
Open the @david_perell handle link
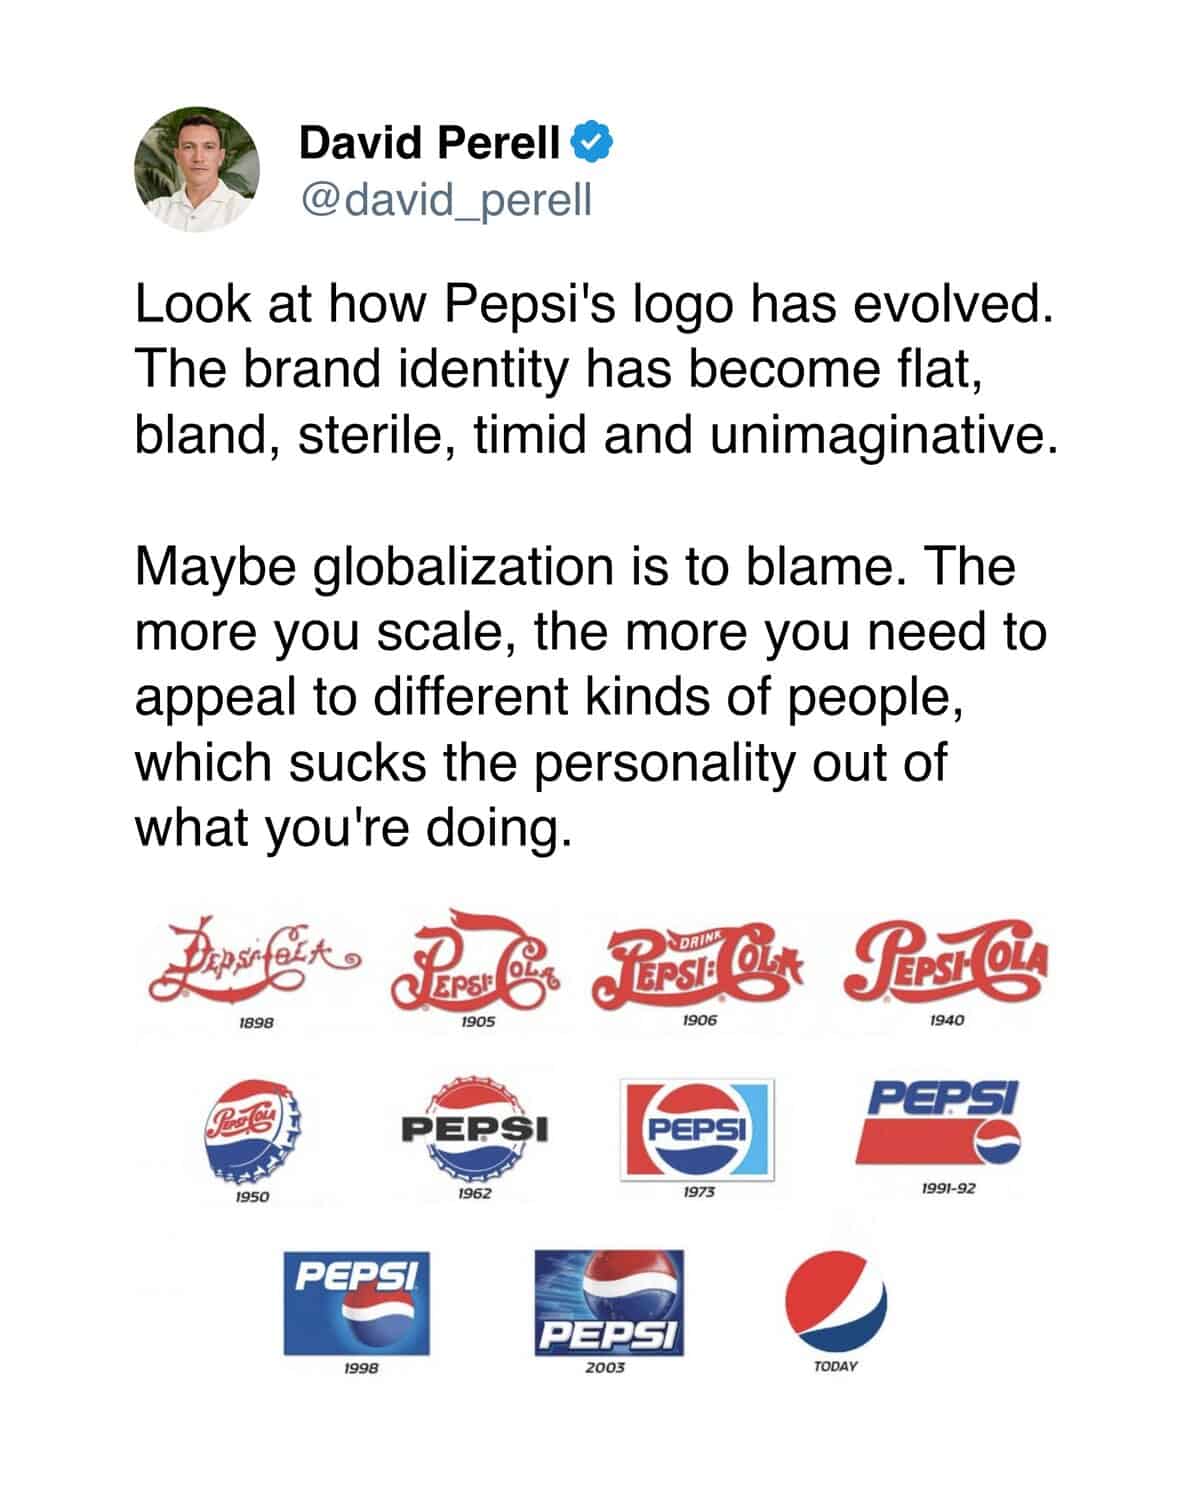446,199
